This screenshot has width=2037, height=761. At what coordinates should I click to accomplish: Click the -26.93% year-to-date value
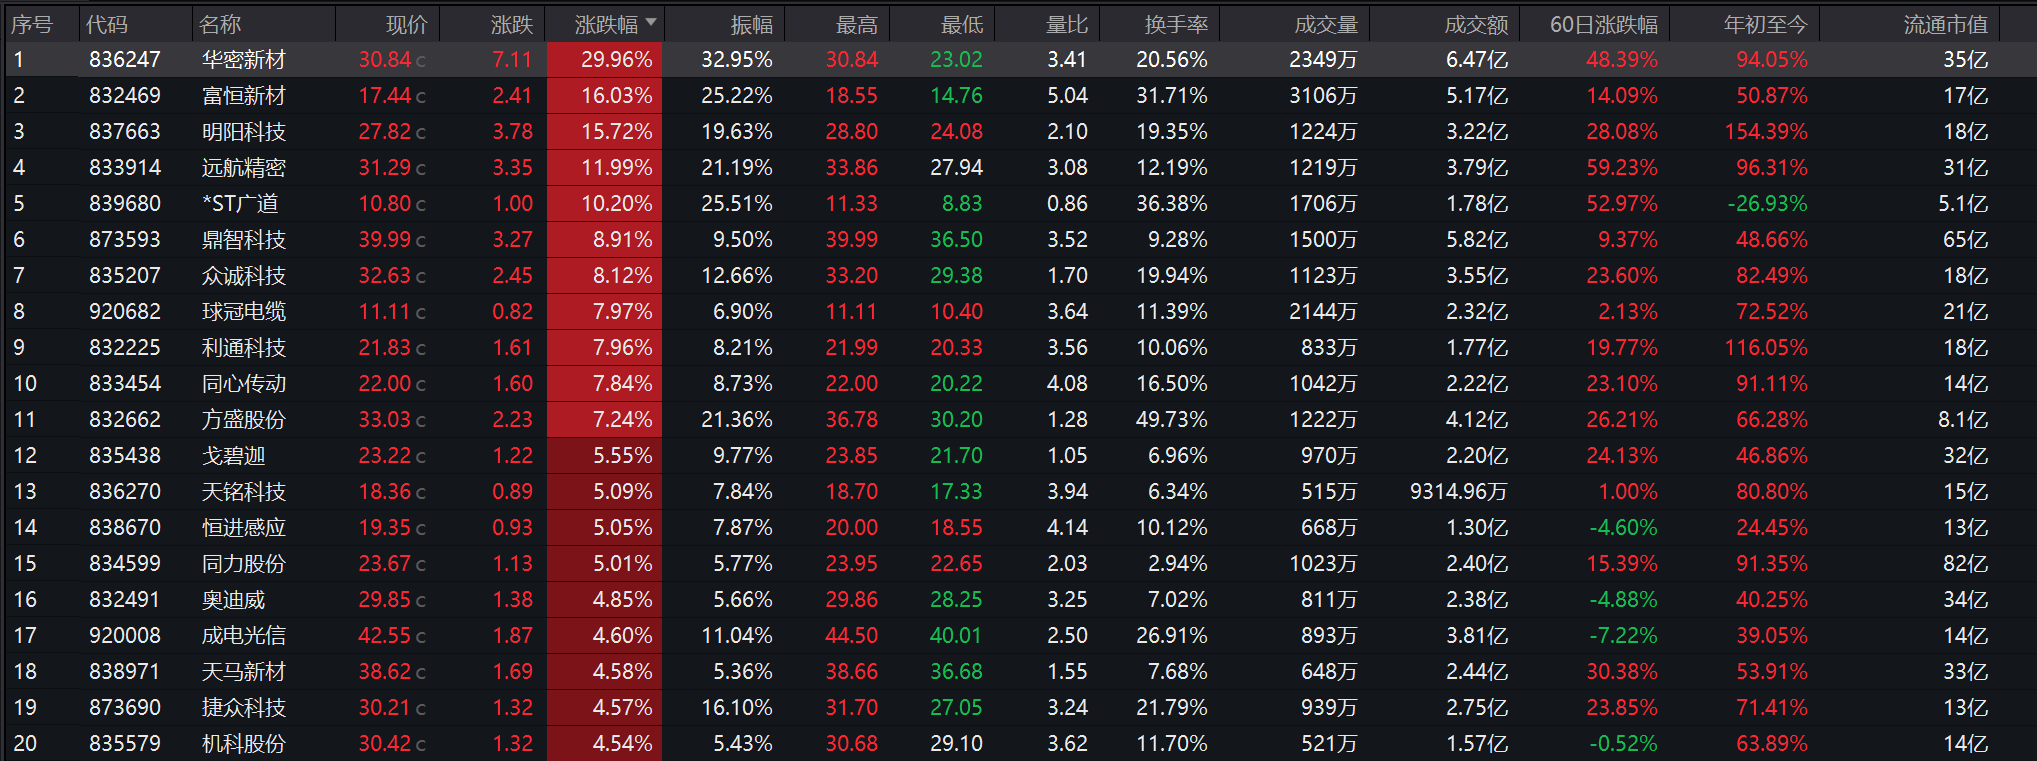pyautogui.click(x=1767, y=204)
